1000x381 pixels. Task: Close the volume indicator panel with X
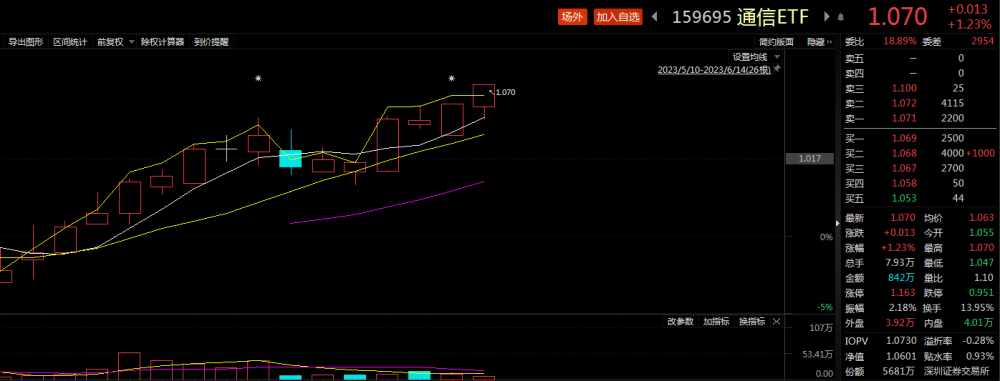776,322
